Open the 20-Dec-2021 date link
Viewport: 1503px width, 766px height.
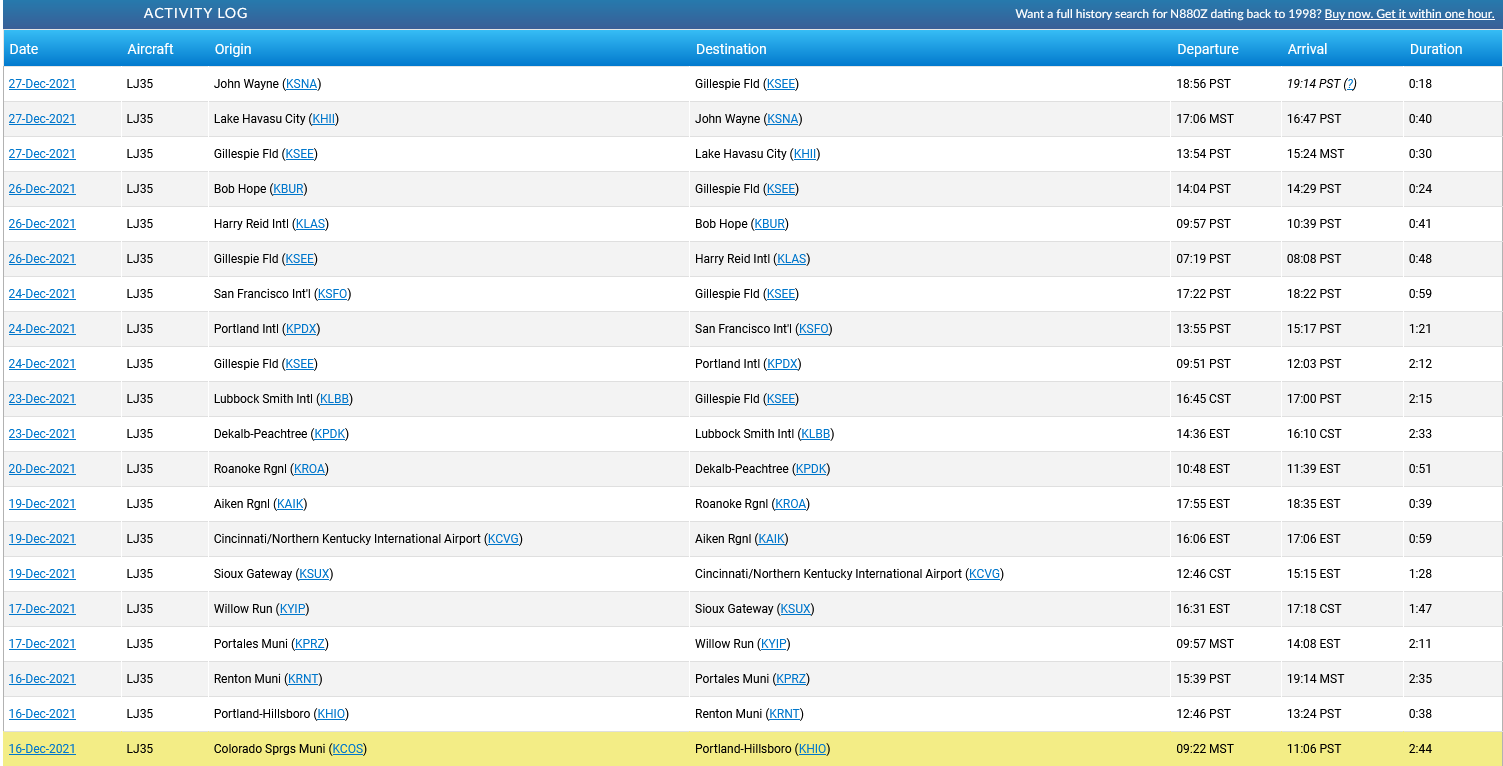[42, 469]
